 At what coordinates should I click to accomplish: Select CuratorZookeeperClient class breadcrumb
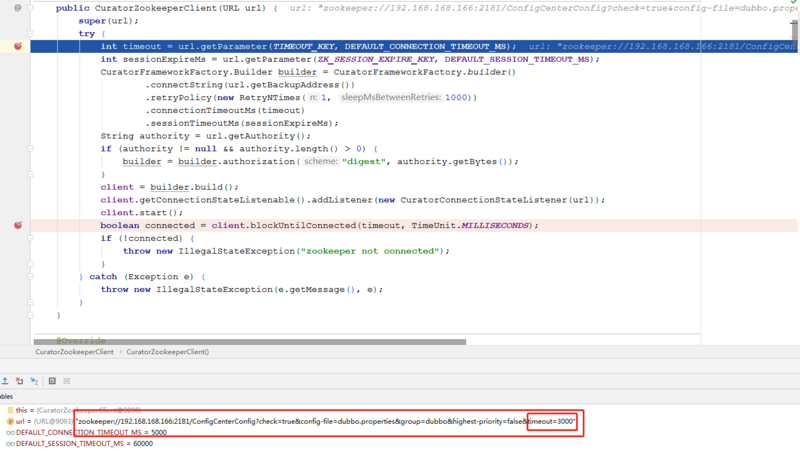point(74,352)
